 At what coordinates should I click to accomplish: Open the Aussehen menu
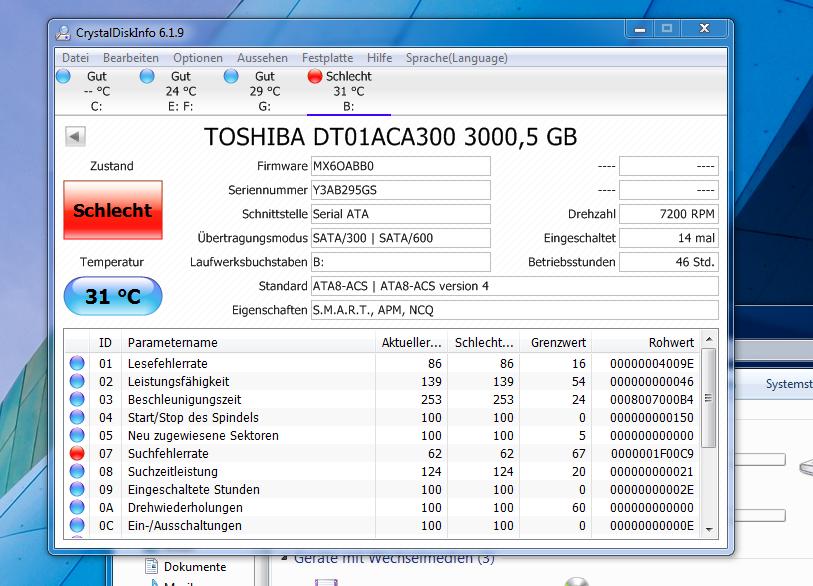pos(262,58)
